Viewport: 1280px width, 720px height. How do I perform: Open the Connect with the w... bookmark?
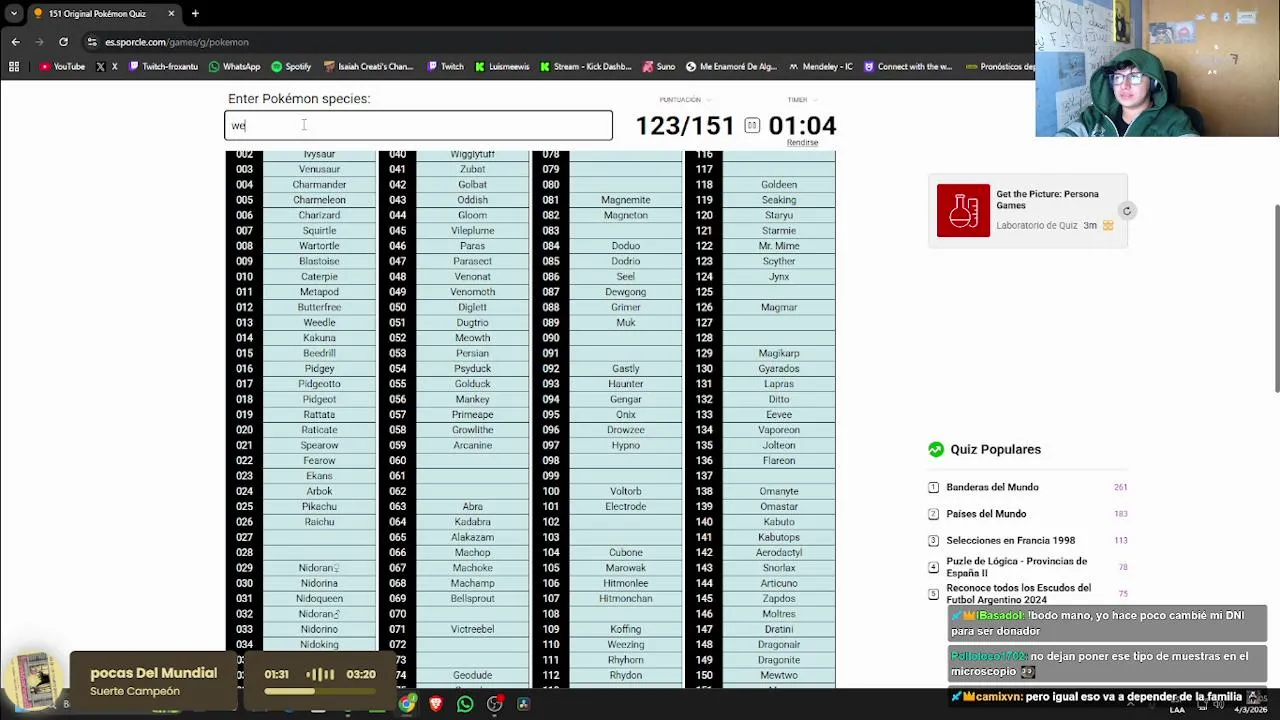(907, 67)
